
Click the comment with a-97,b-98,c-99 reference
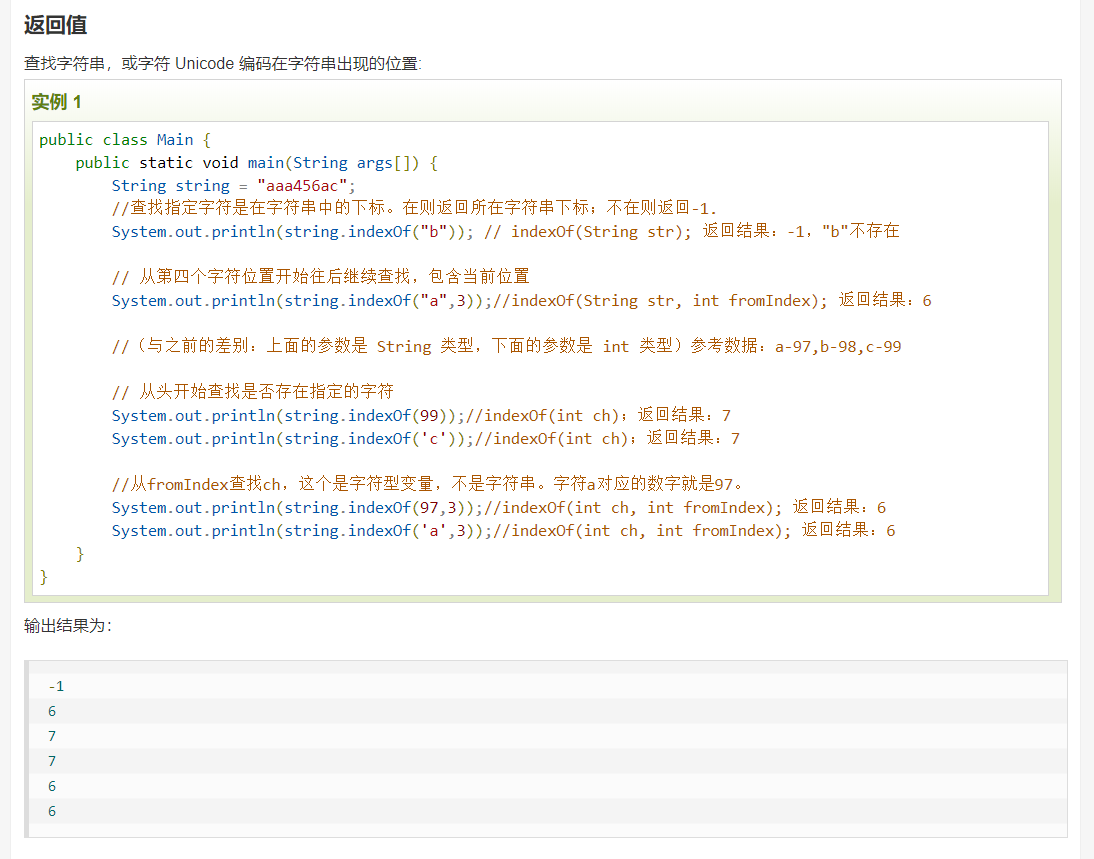507,346
